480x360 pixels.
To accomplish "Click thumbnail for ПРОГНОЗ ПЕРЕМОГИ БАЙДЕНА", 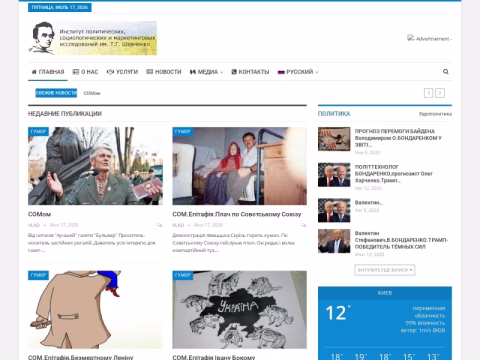I will point(334,139).
